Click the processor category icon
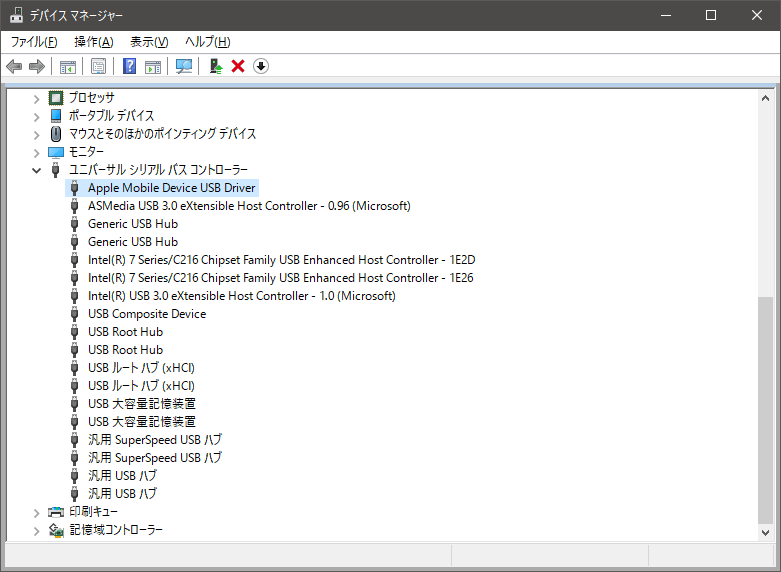781x572 pixels. [x=56, y=98]
